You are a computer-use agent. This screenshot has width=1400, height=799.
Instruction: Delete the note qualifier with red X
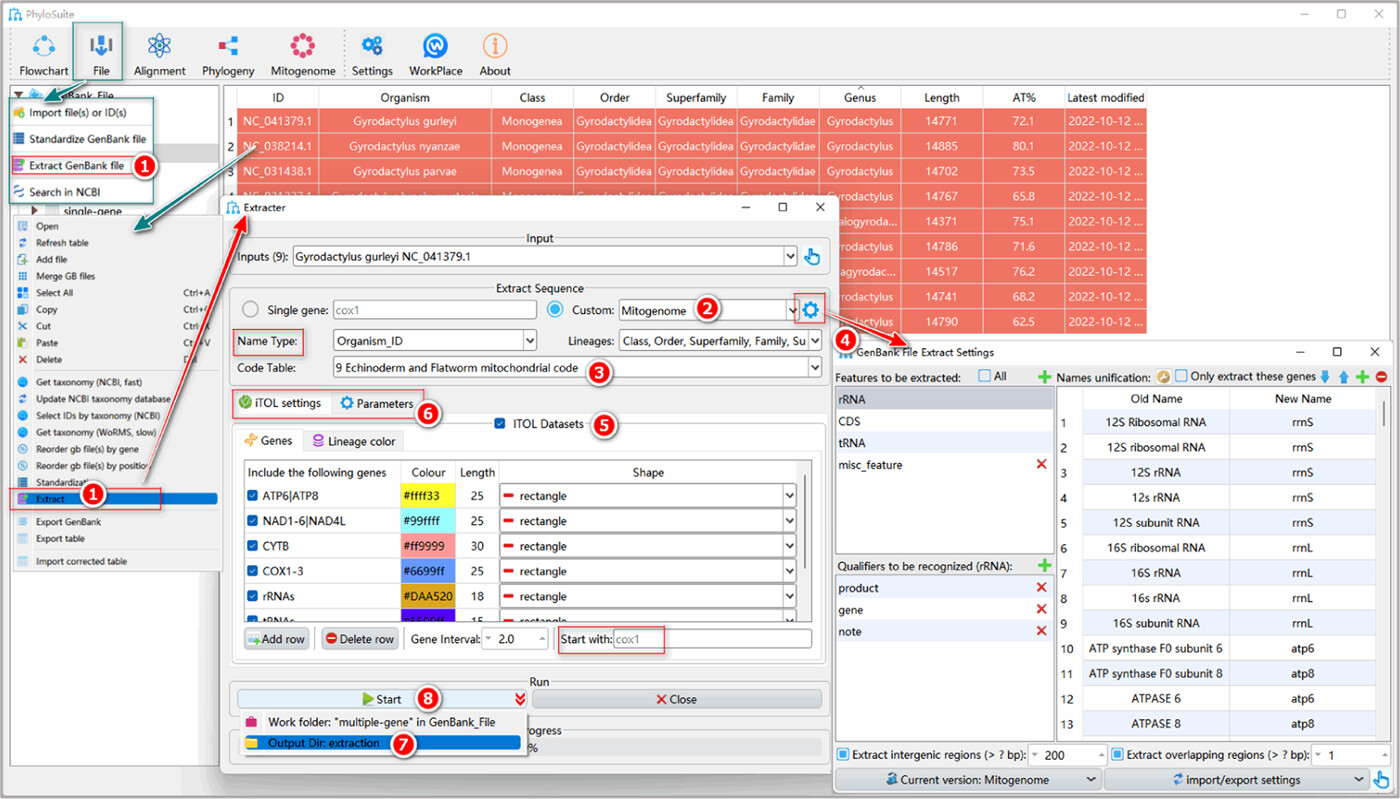click(1042, 632)
